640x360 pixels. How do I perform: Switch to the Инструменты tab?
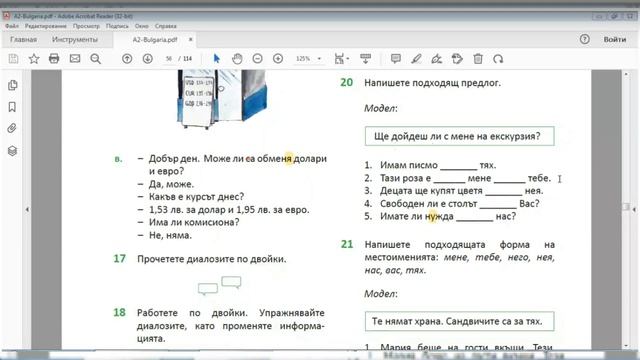[x=75, y=40]
